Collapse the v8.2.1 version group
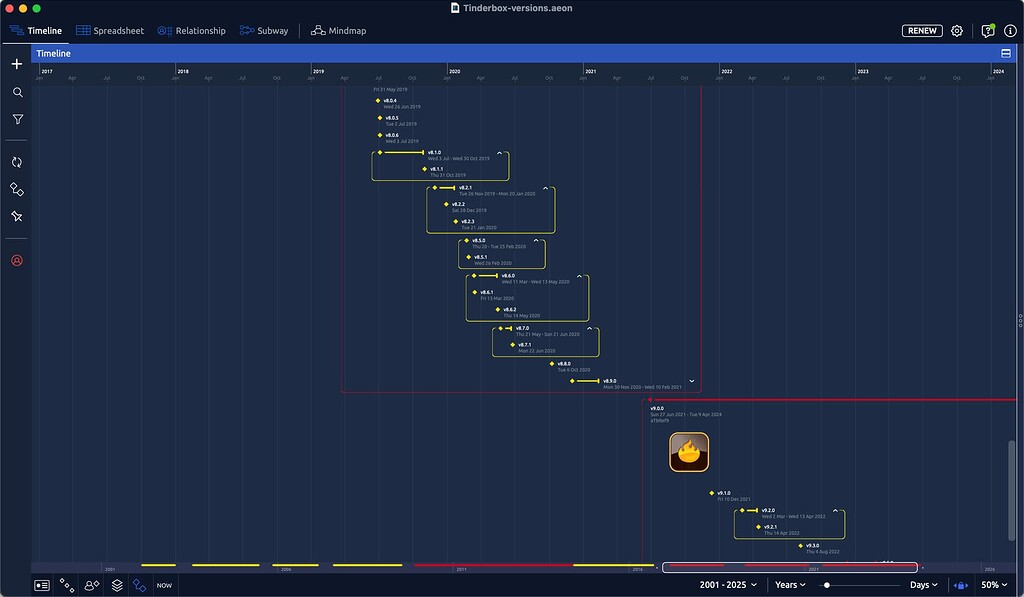The height and width of the screenshot is (597, 1024). [546, 187]
